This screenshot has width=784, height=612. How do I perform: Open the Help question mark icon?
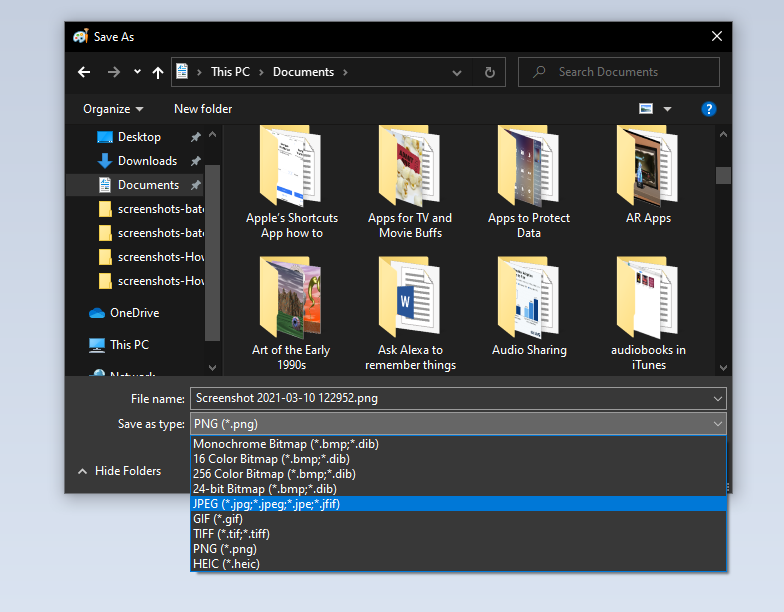(x=709, y=108)
